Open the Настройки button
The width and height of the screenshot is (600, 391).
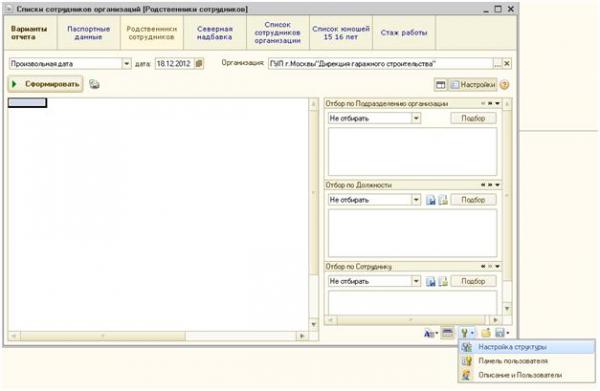click(x=473, y=85)
